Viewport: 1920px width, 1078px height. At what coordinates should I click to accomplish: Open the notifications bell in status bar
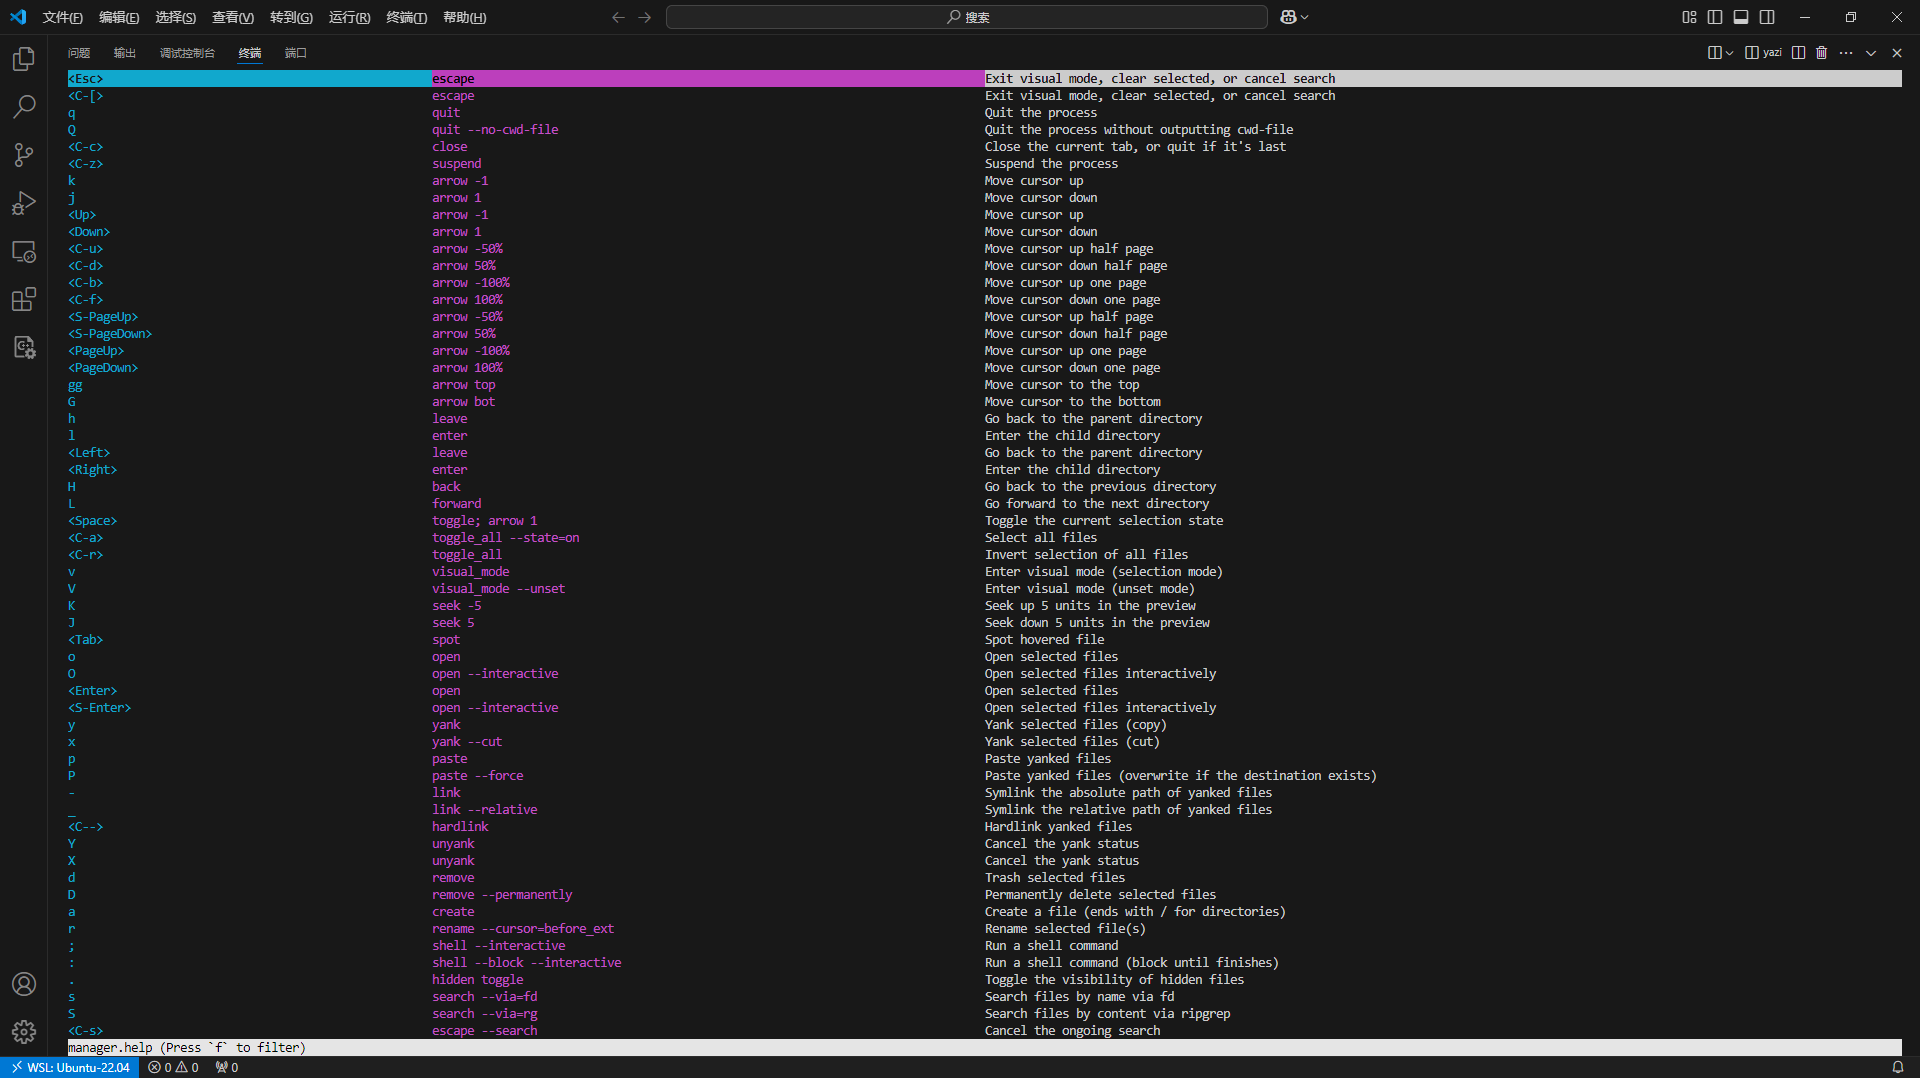[x=1897, y=1067]
